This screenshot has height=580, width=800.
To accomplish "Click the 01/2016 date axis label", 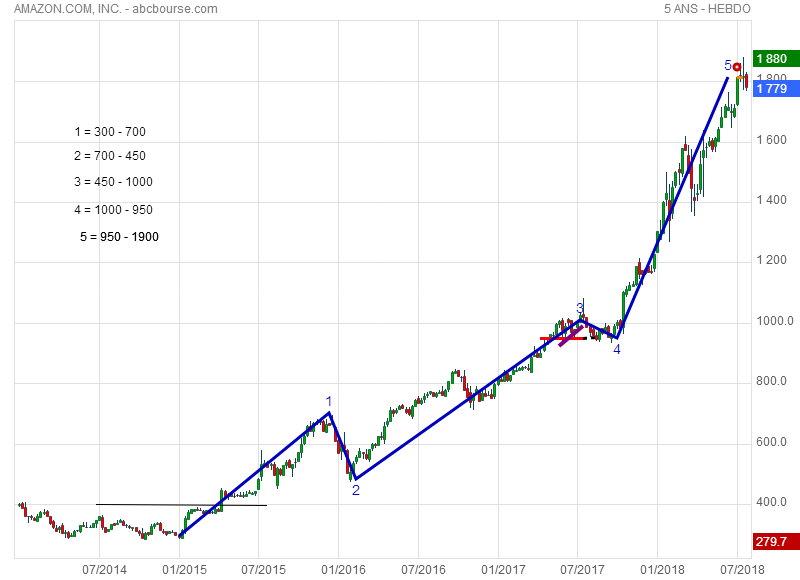I will click(343, 569).
